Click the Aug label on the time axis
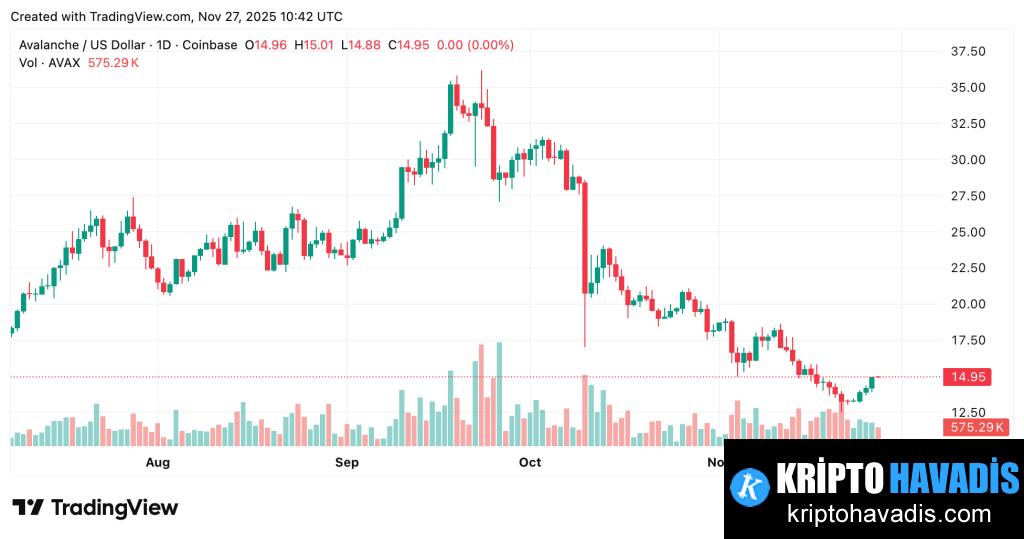Viewport: 1024px width, 539px height. point(157,462)
